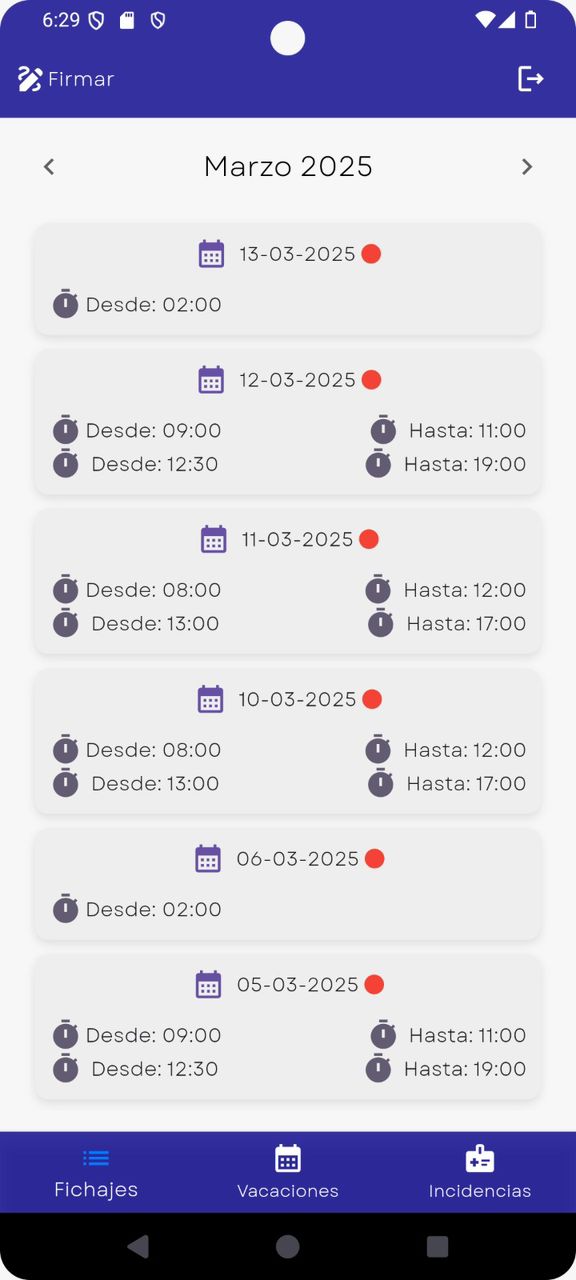Click stopwatch icon for Desde 02:00 on 13-03-2025

pyautogui.click(x=66, y=304)
